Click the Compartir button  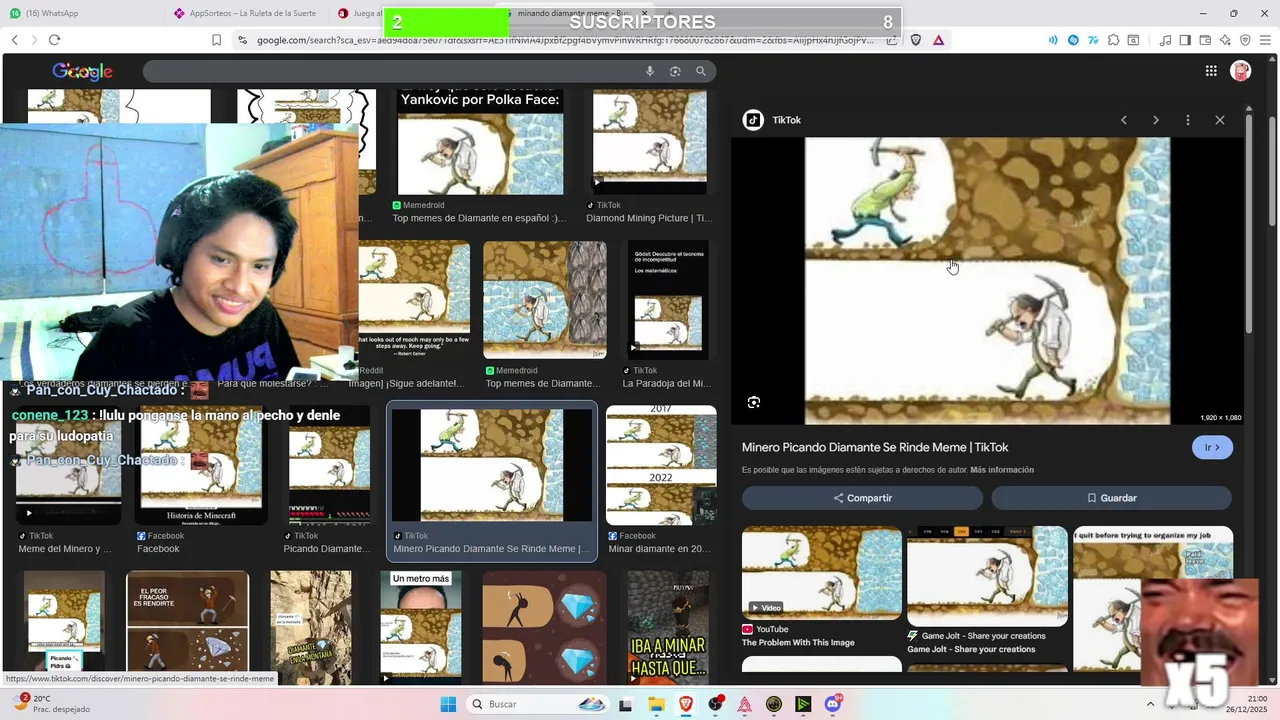click(x=862, y=498)
